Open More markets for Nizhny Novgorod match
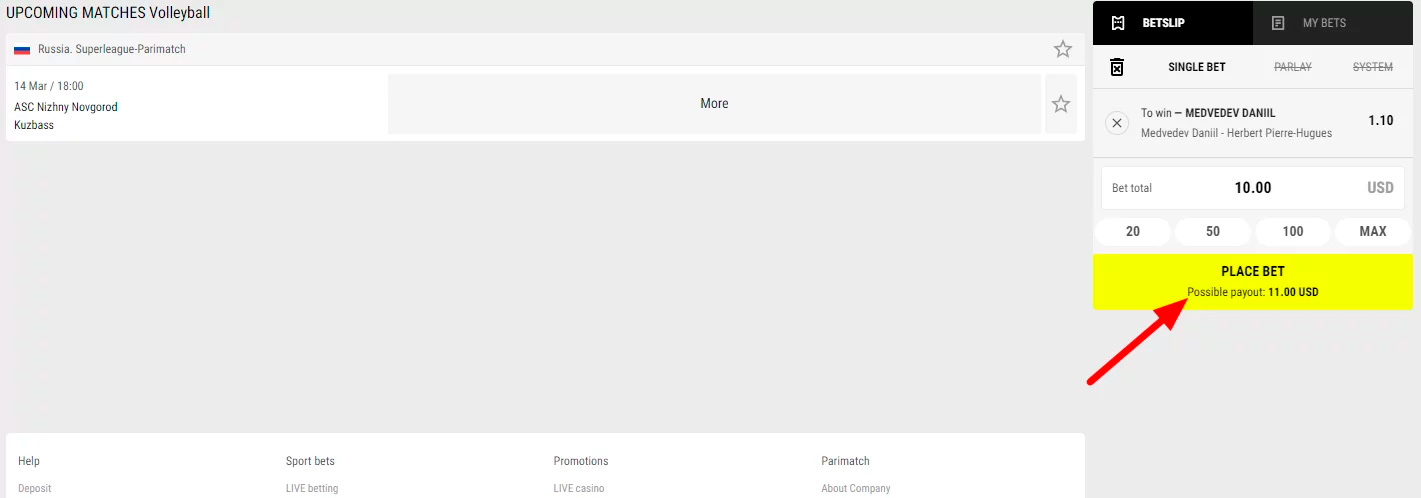The width and height of the screenshot is (1421, 498). tap(714, 104)
